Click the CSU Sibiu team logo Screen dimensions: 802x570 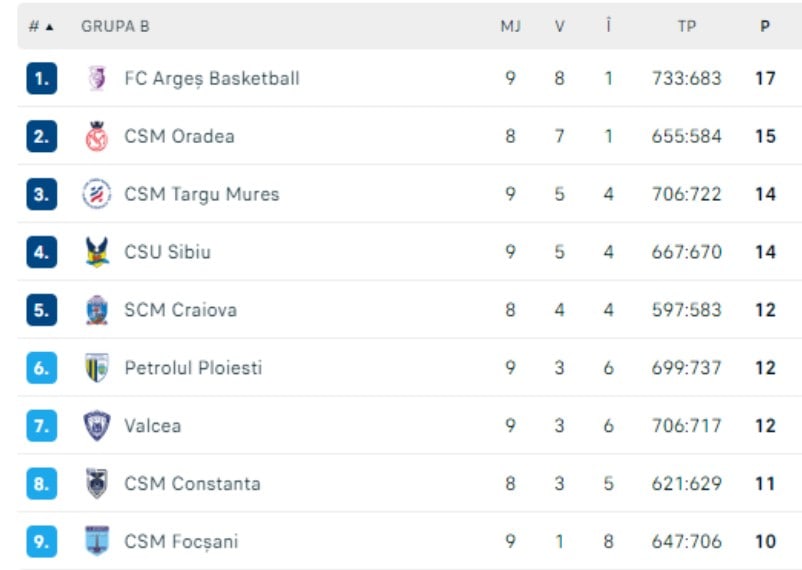pos(97,252)
